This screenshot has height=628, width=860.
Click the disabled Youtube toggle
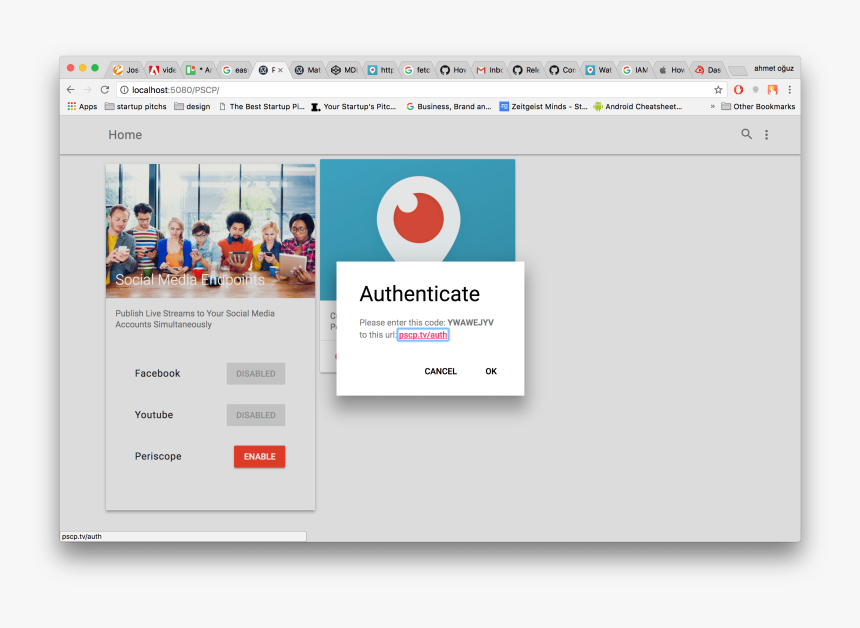pyautogui.click(x=255, y=414)
